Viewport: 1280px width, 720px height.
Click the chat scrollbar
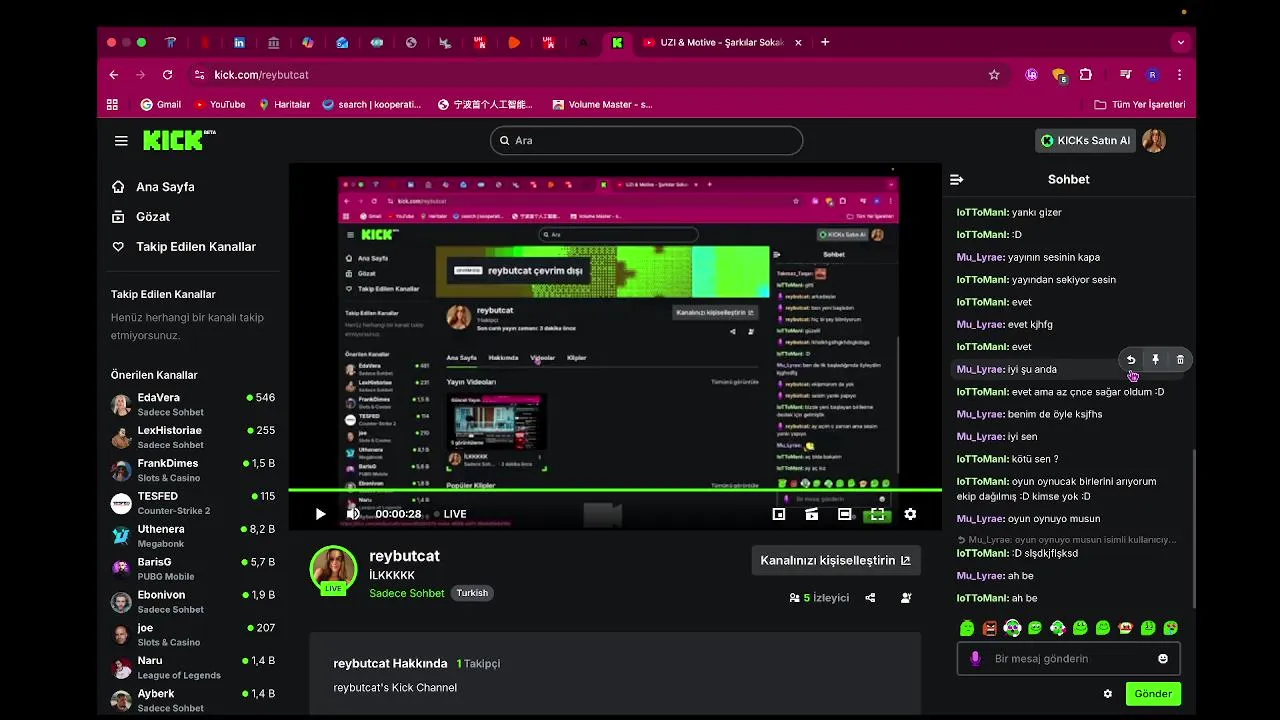tap(1193, 528)
